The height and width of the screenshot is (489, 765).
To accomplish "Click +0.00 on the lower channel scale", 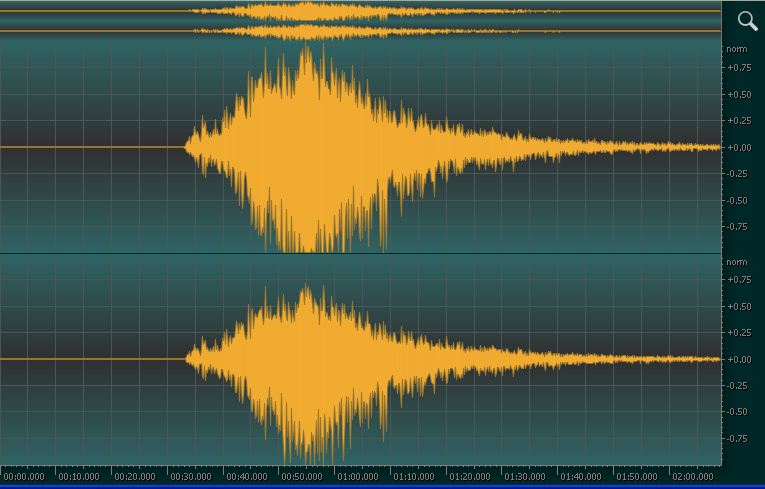I will tap(740, 360).
